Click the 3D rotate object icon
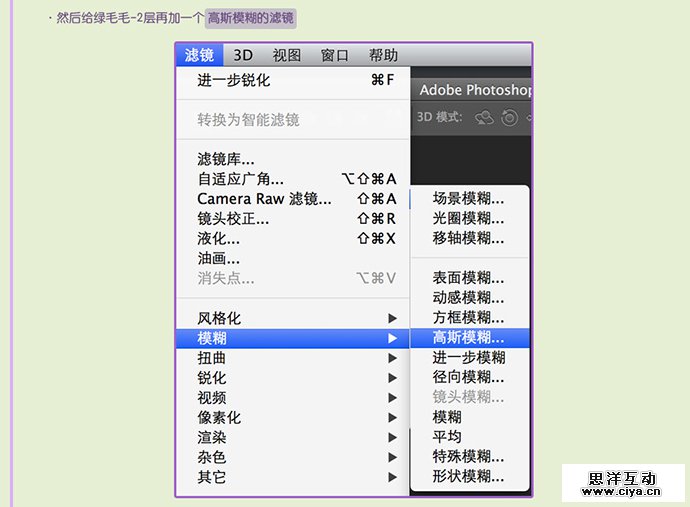 pyautogui.click(x=485, y=117)
